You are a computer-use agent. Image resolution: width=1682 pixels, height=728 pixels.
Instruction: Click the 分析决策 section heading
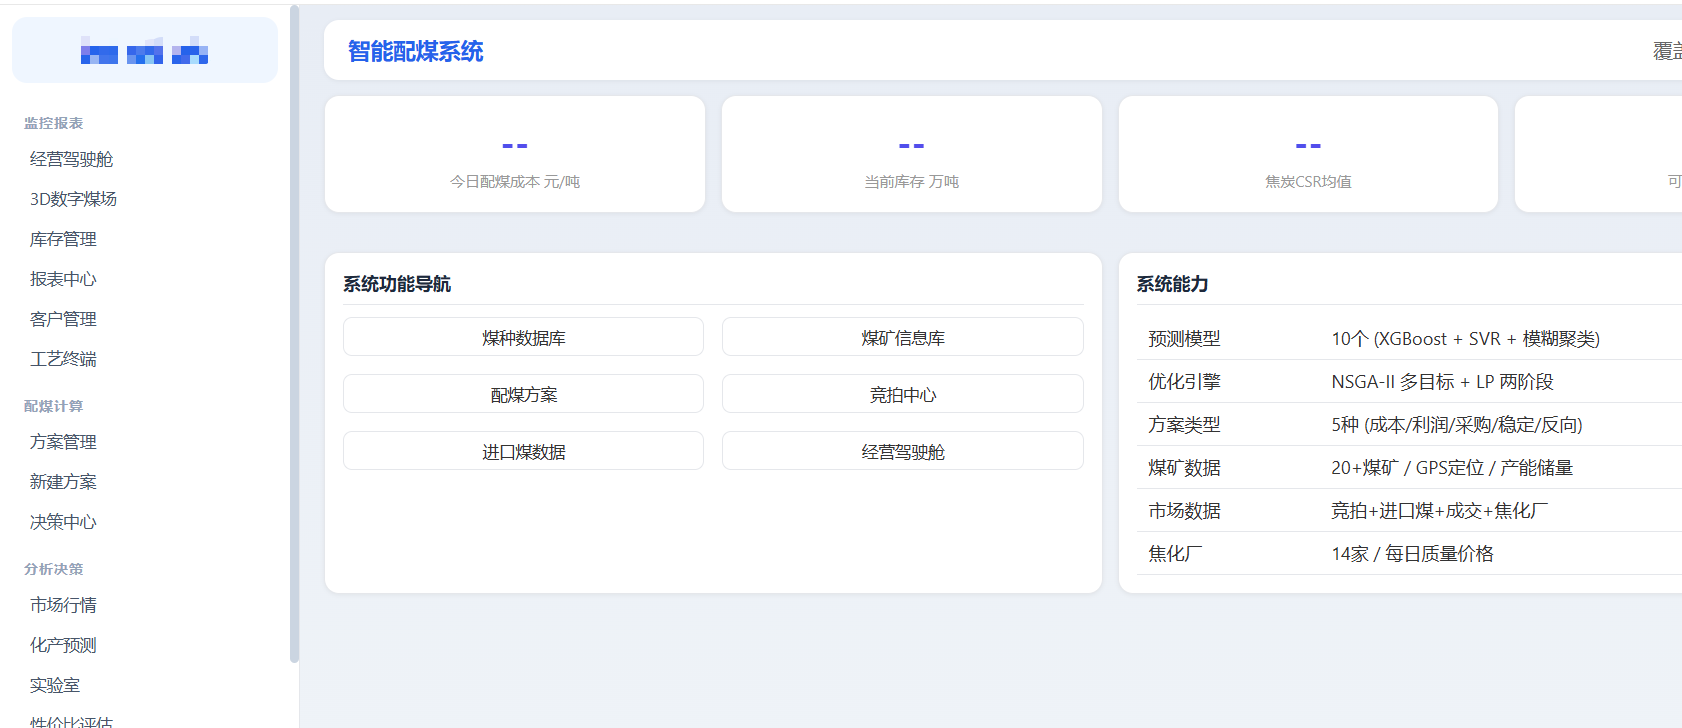(x=54, y=569)
